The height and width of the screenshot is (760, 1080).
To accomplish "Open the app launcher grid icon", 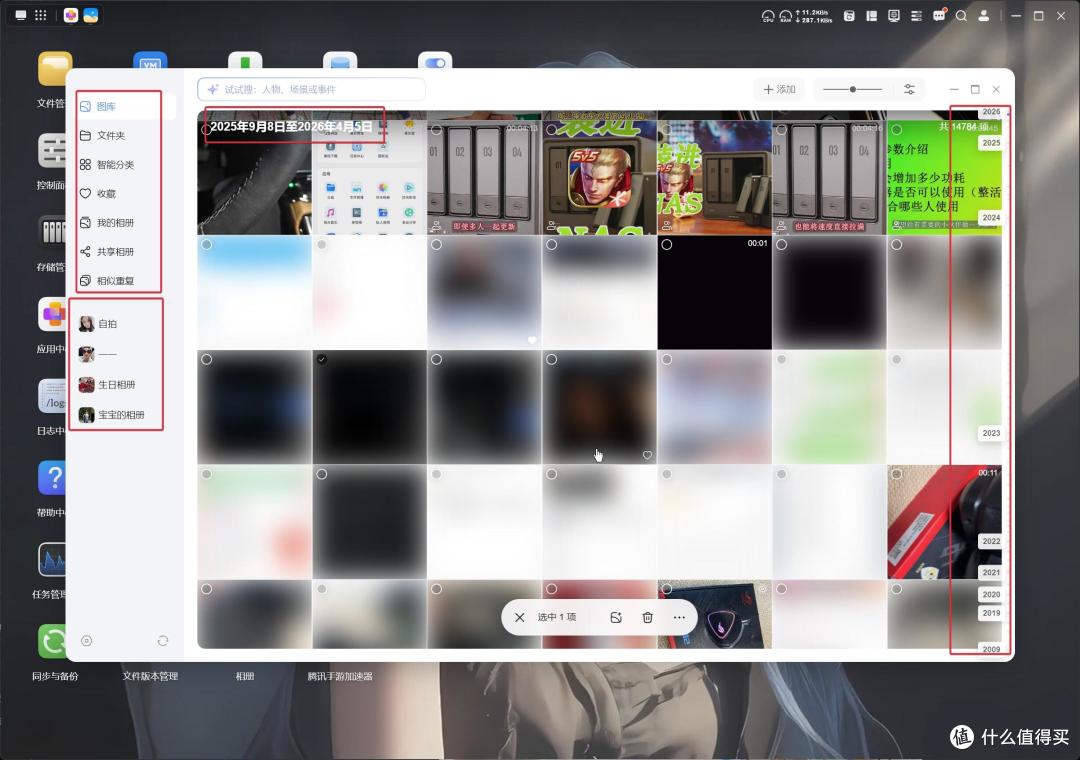I will (x=41, y=15).
